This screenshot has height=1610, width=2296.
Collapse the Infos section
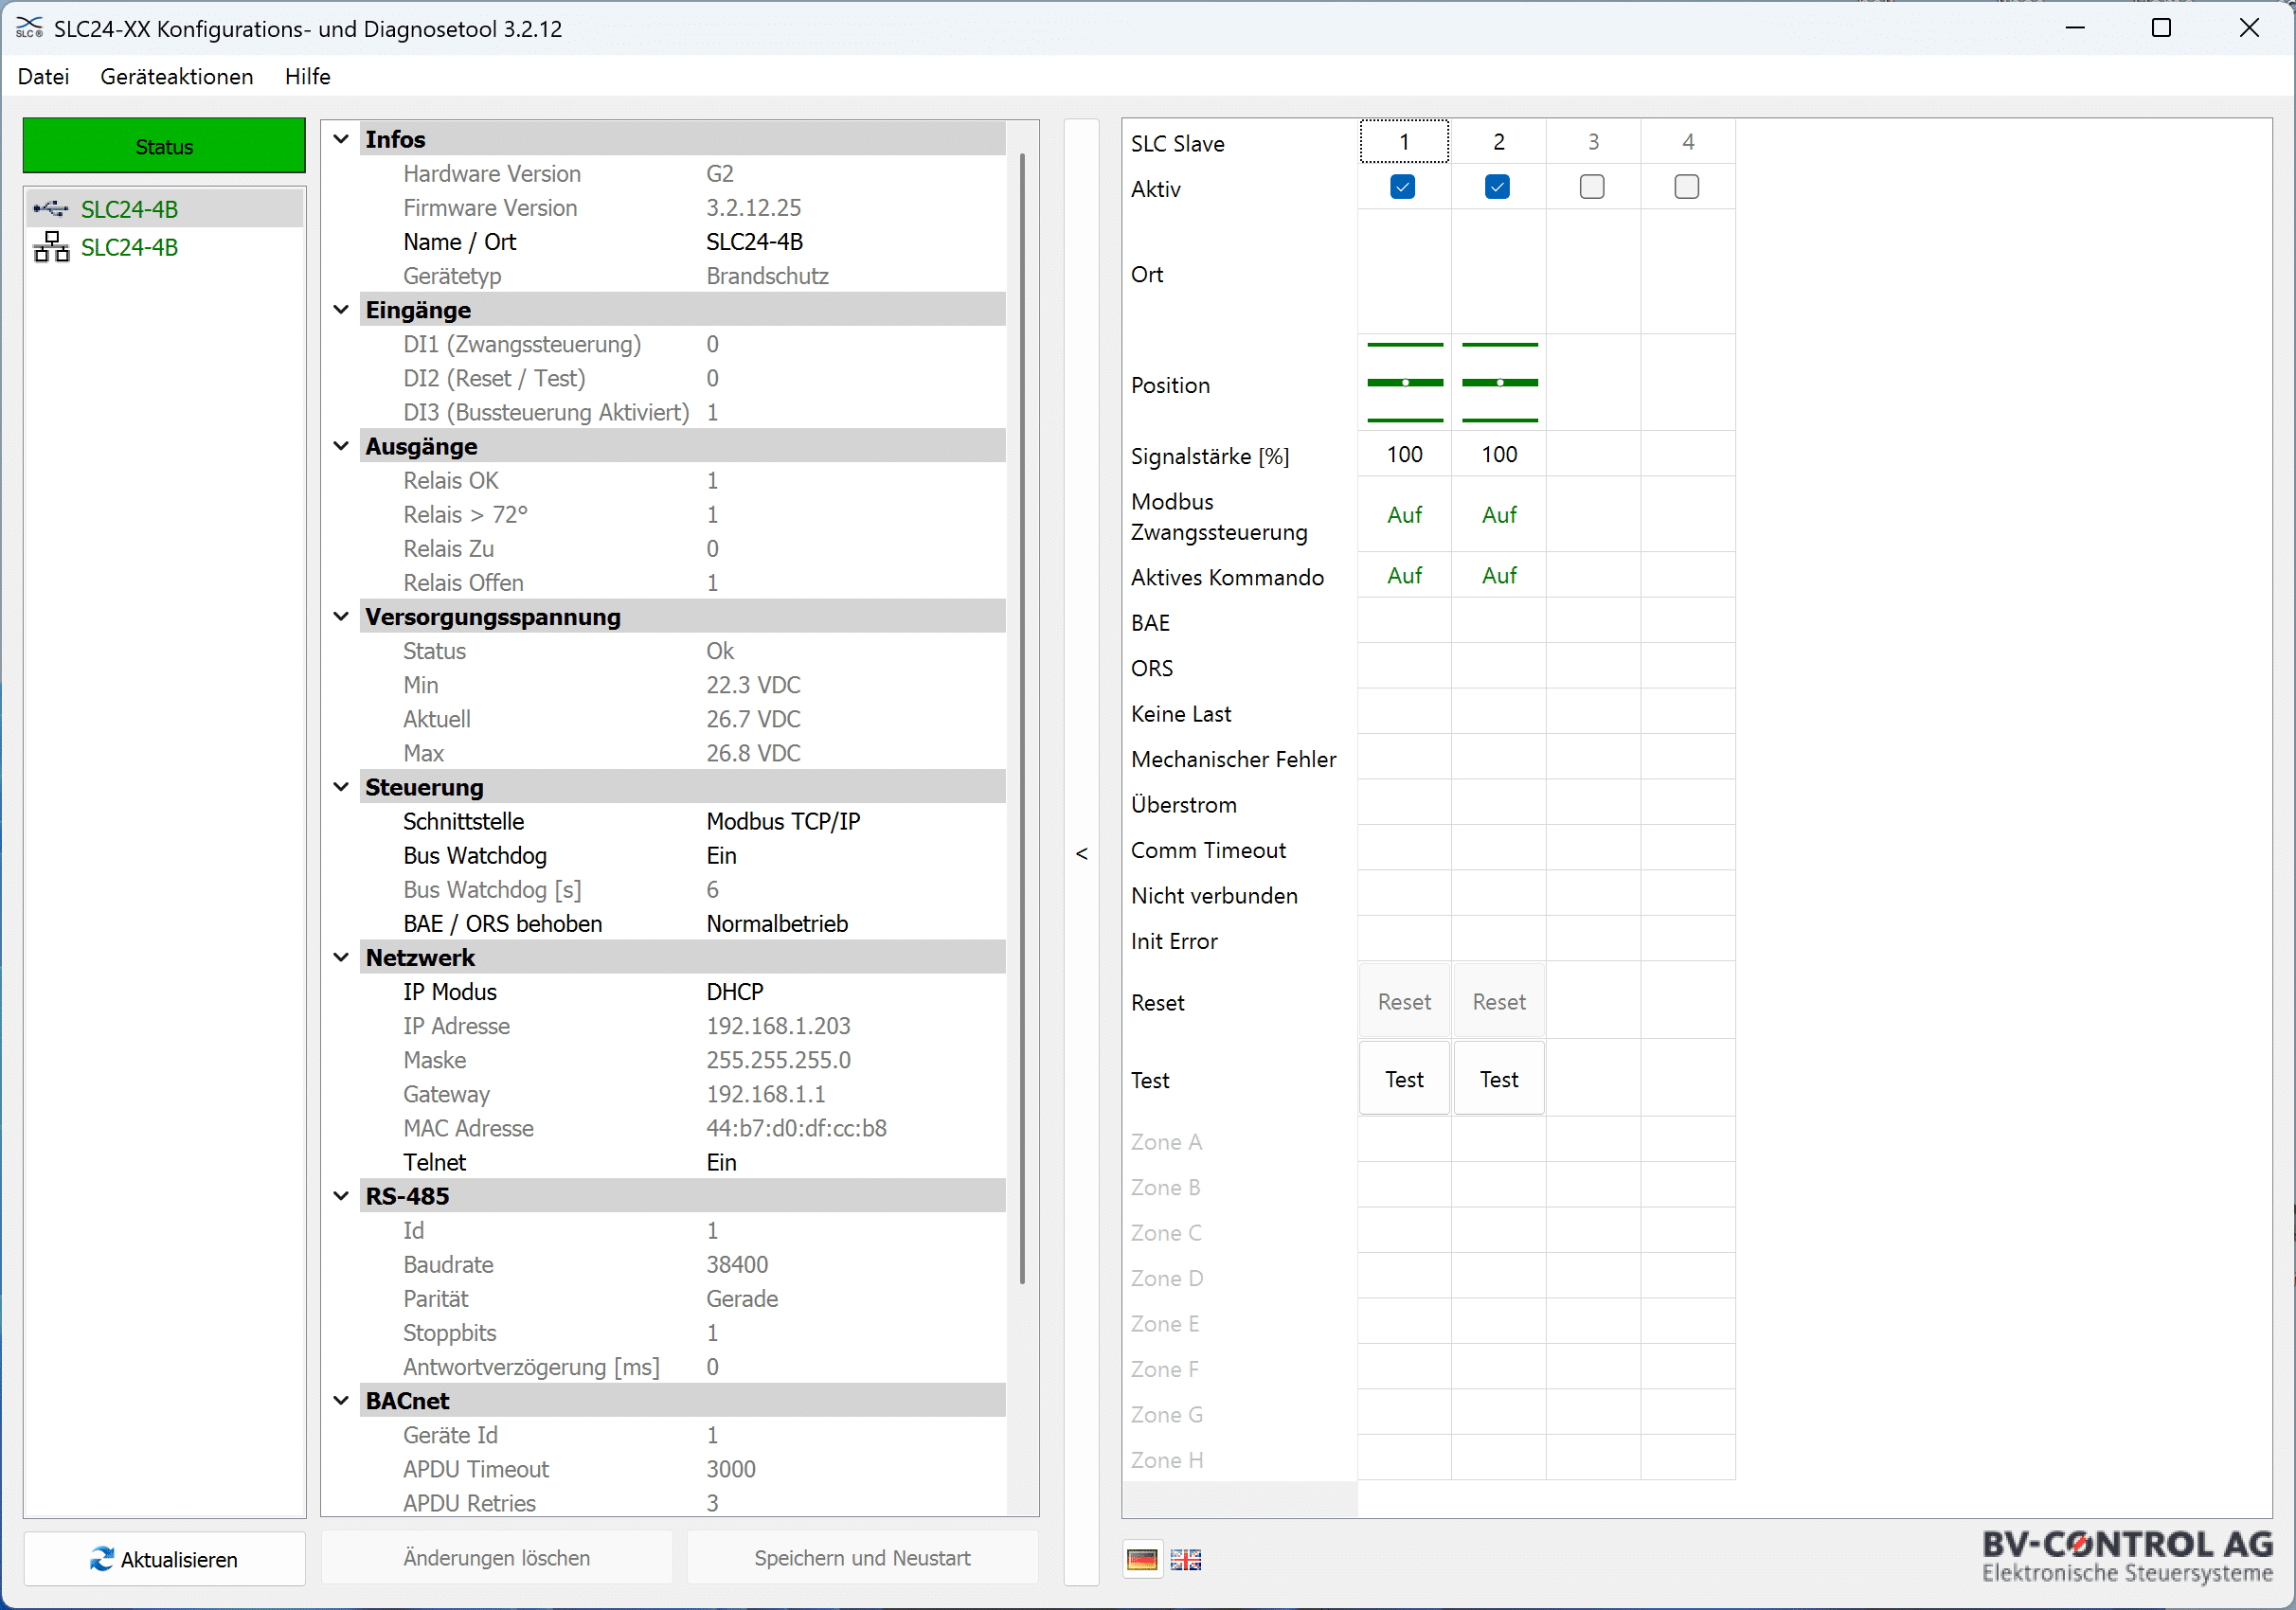pyautogui.click(x=341, y=139)
